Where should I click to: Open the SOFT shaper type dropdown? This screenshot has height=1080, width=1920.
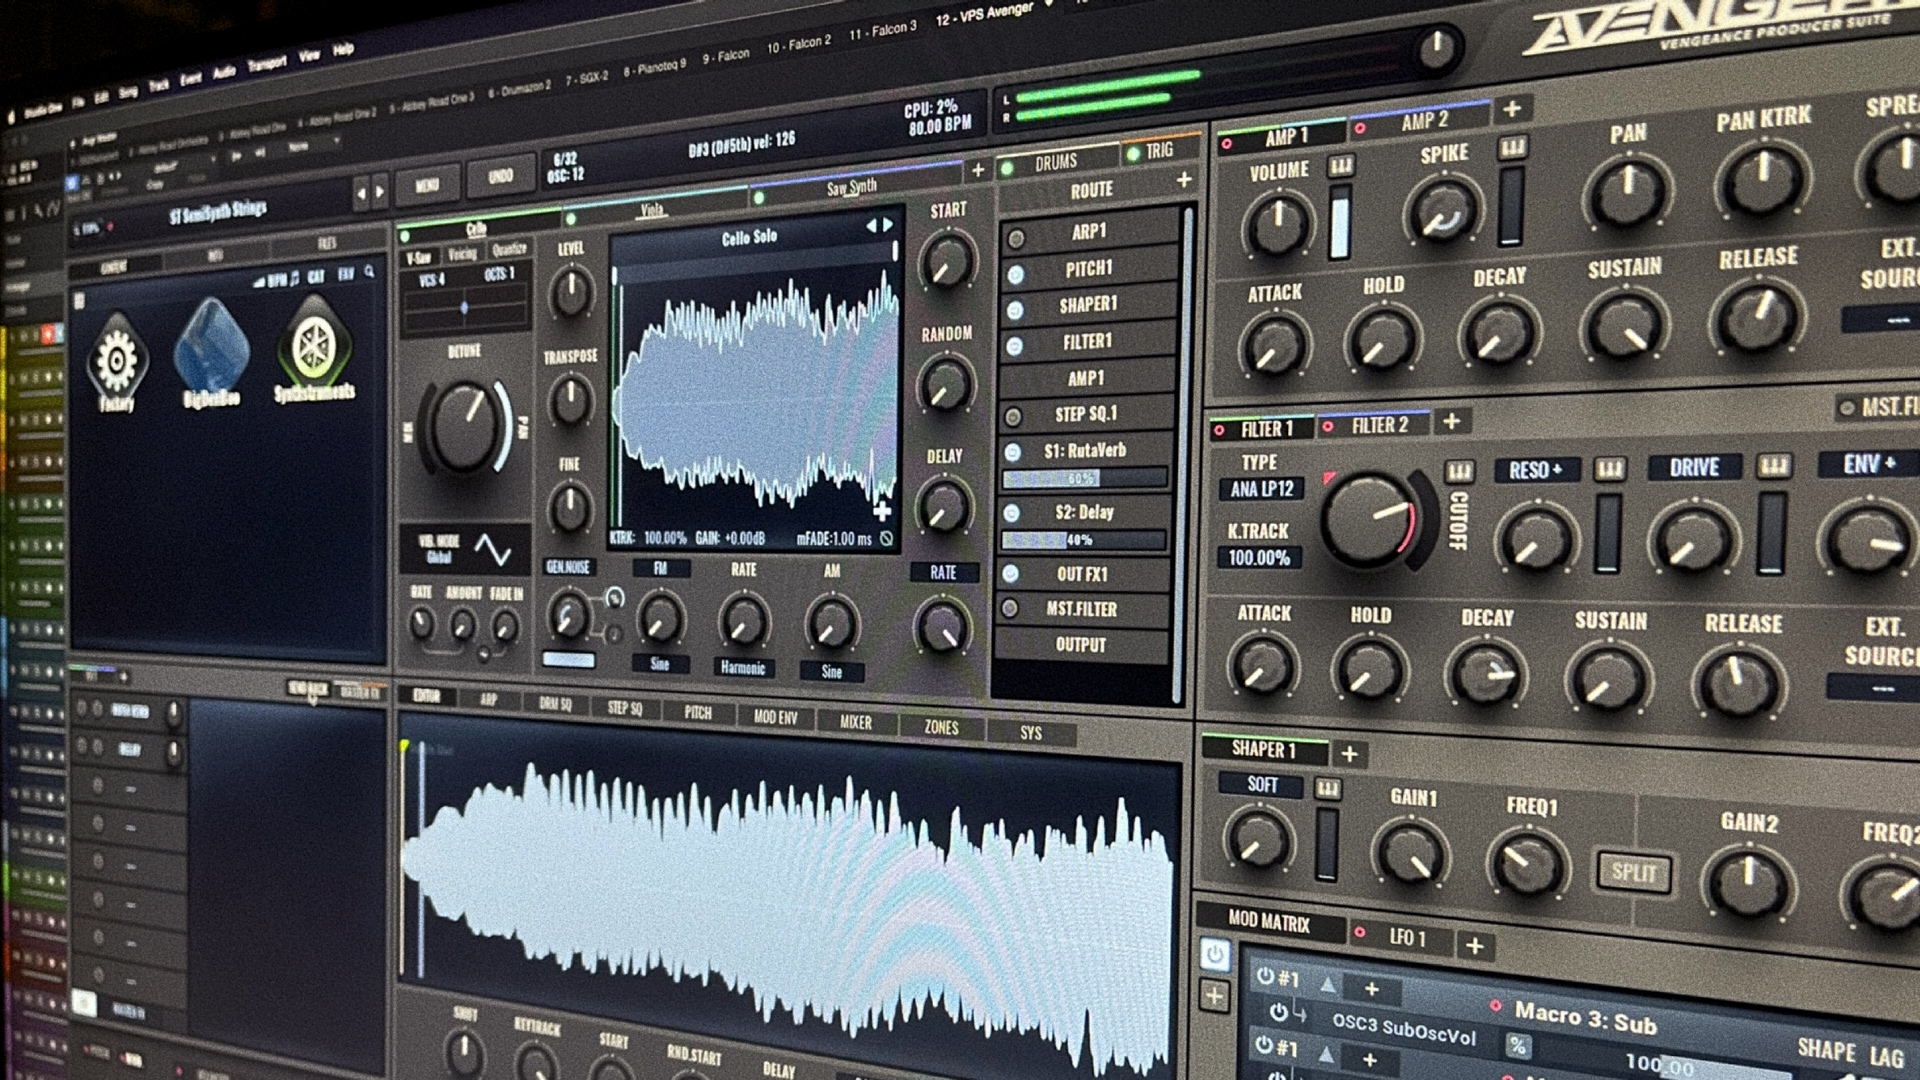[1262, 785]
